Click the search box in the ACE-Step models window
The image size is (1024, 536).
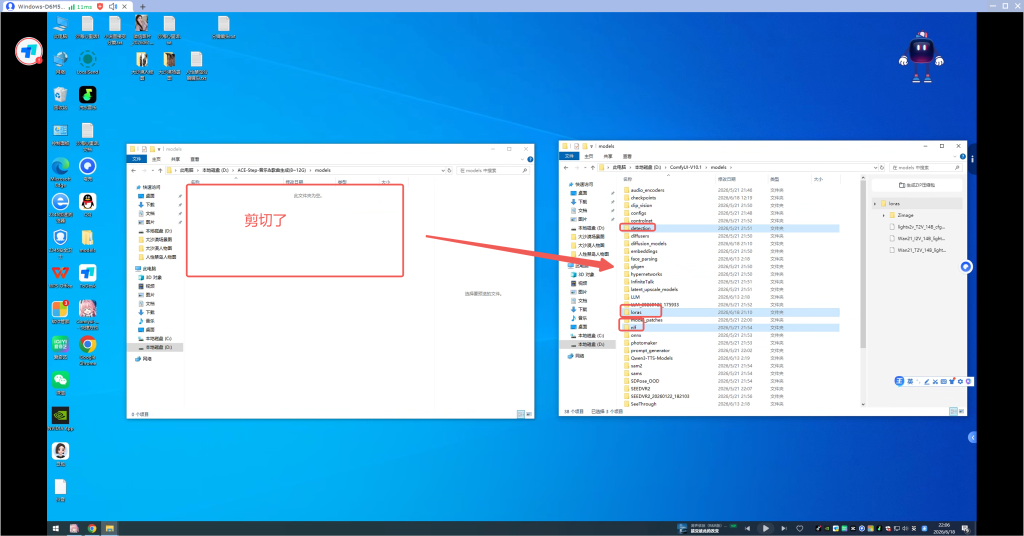click(x=493, y=170)
